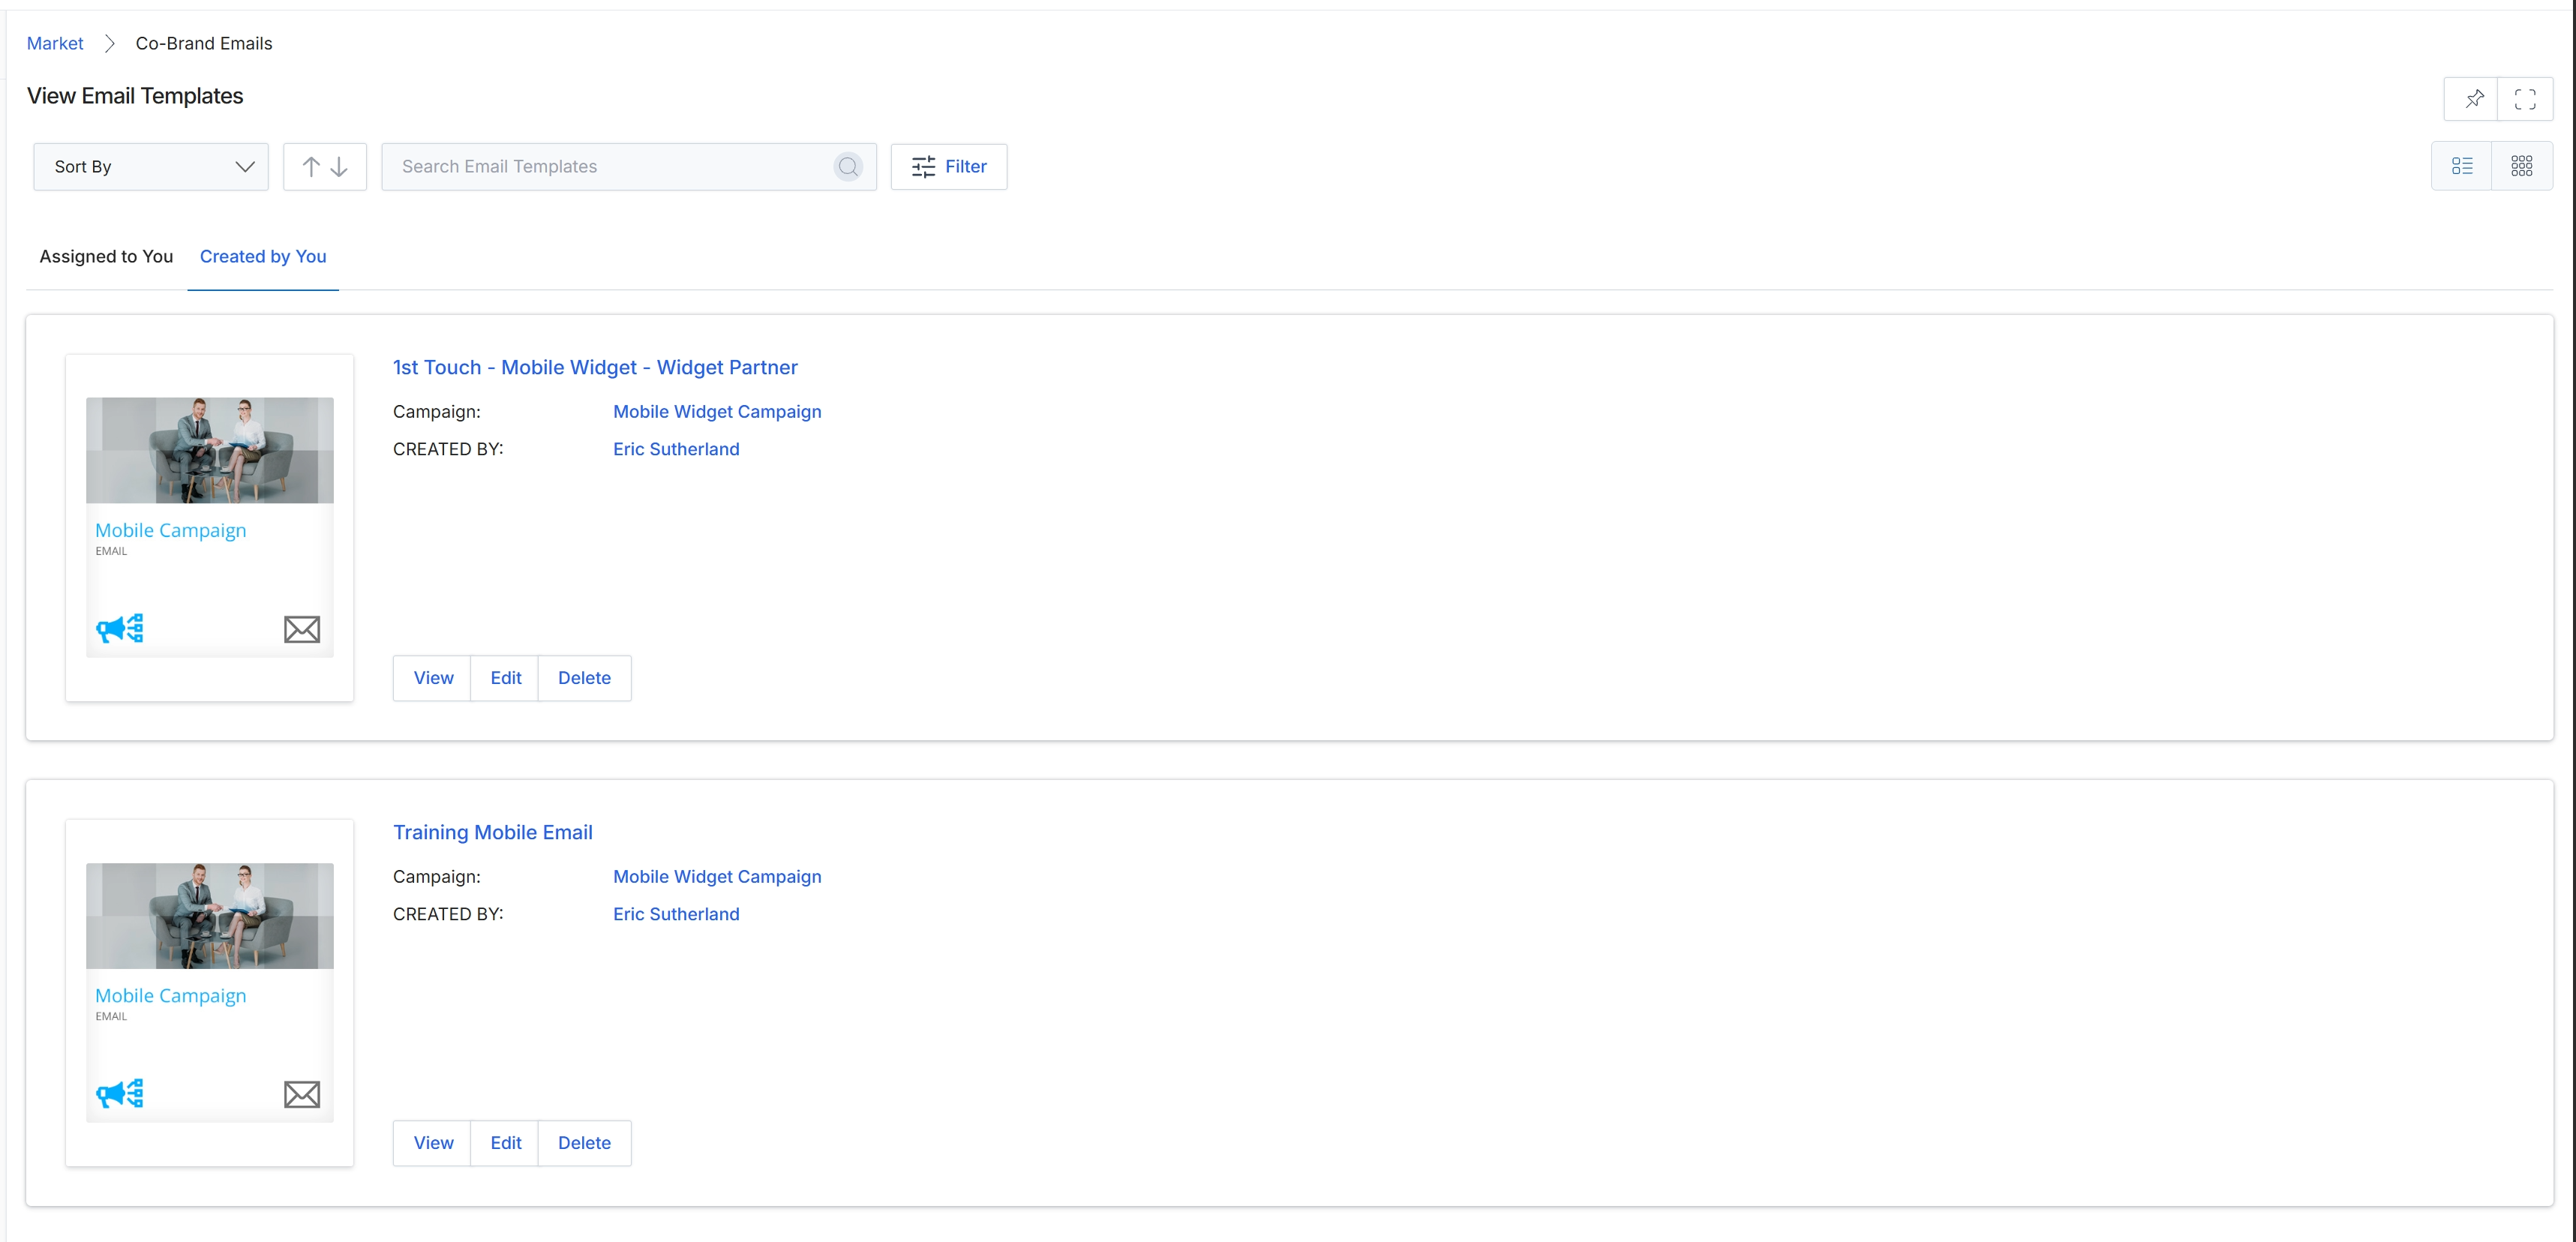
Task: Click Co-Brand Emails breadcrumb text
Action: point(204,44)
